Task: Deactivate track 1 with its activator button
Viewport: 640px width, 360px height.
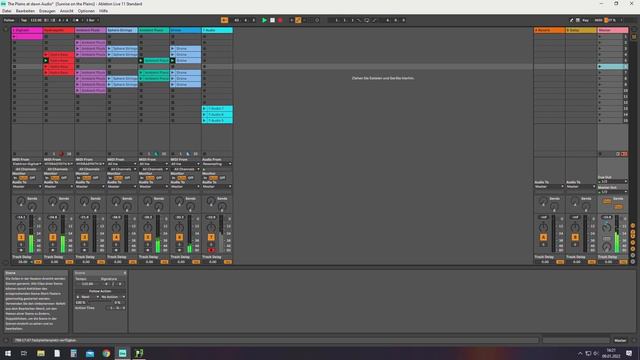Action: pyautogui.click(x=21, y=237)
